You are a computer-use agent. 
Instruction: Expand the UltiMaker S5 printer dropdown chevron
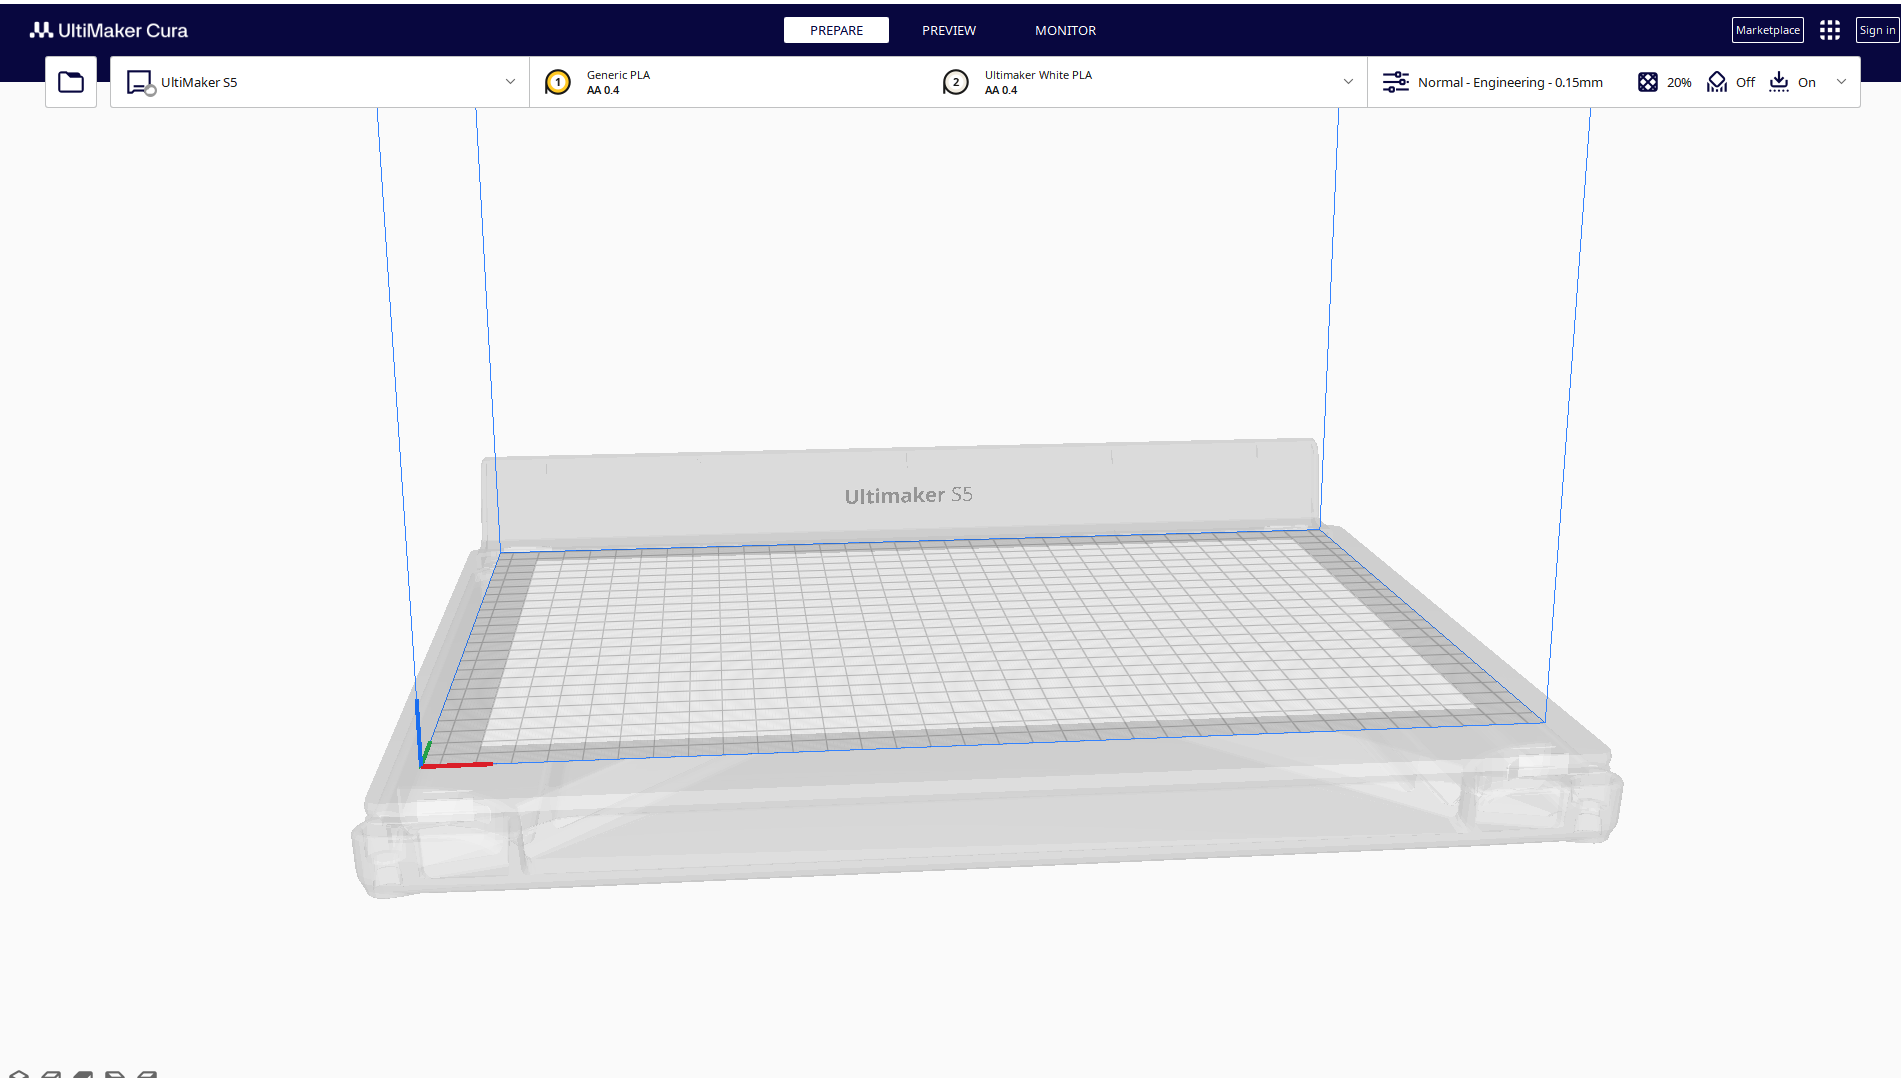coord(510,82)
